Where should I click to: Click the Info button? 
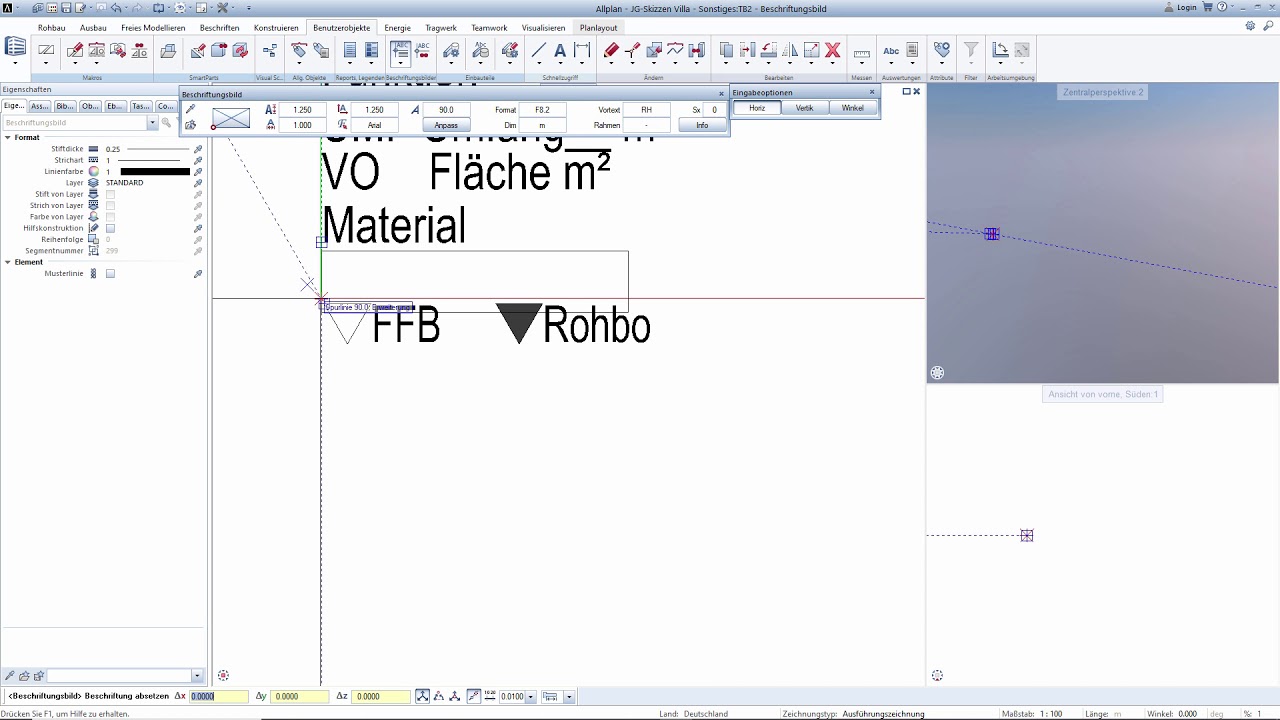(x=702, y=125)
